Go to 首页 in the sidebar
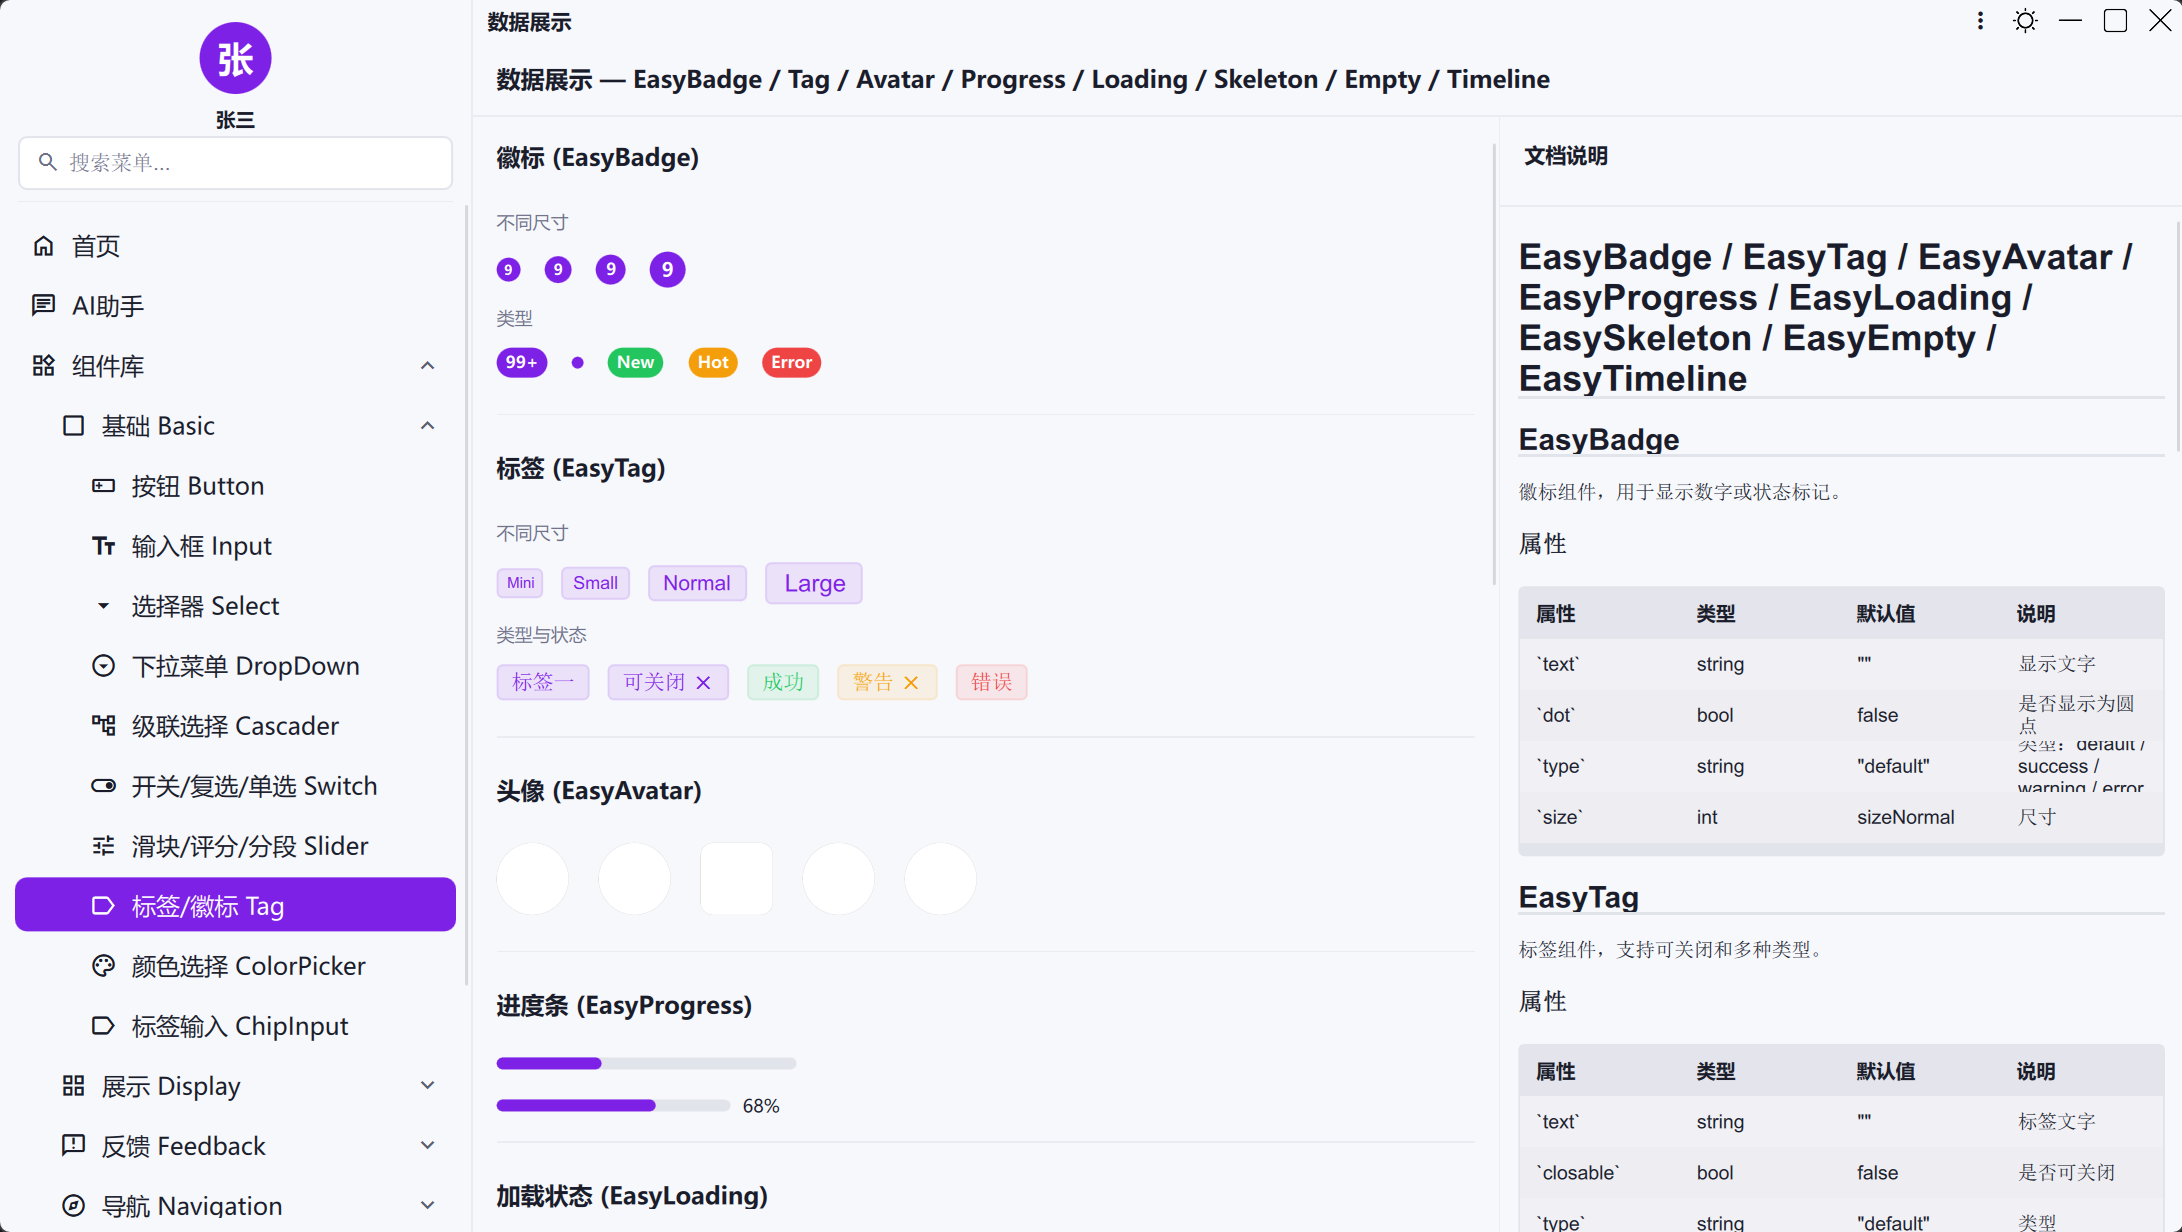 tap(235, 246)
